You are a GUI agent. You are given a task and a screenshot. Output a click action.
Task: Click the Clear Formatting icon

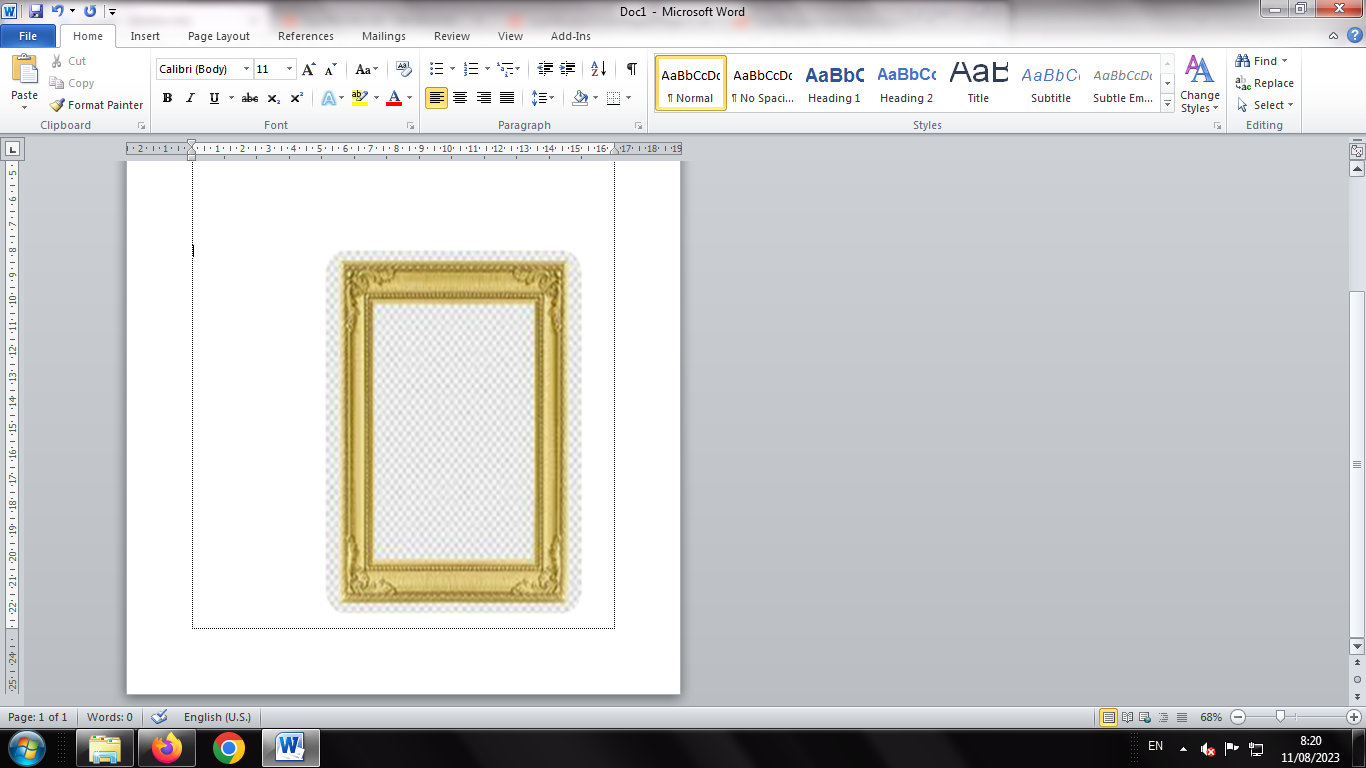[404, 69]
